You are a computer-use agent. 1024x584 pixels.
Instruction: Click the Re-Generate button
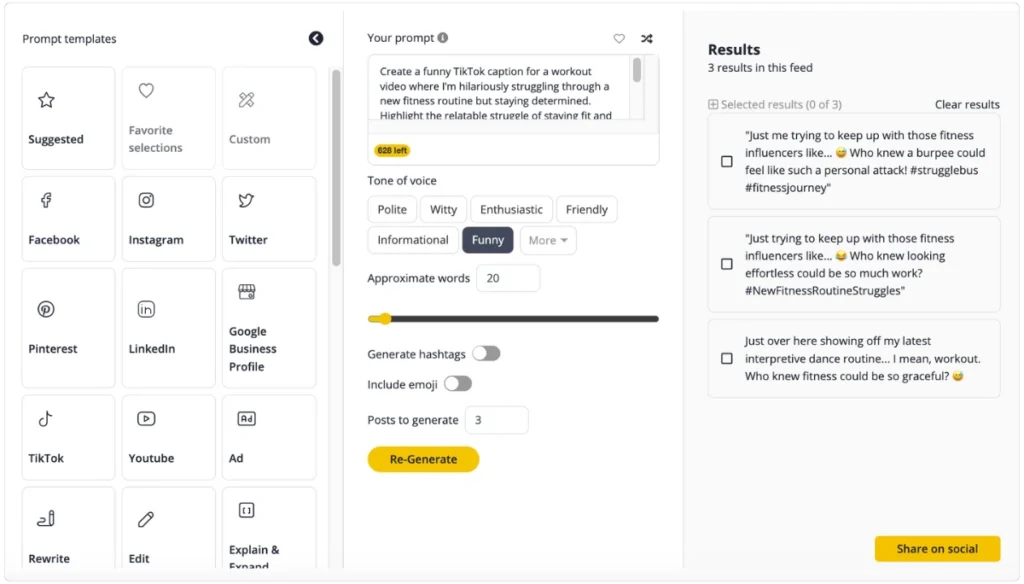(x=423, y=459)
